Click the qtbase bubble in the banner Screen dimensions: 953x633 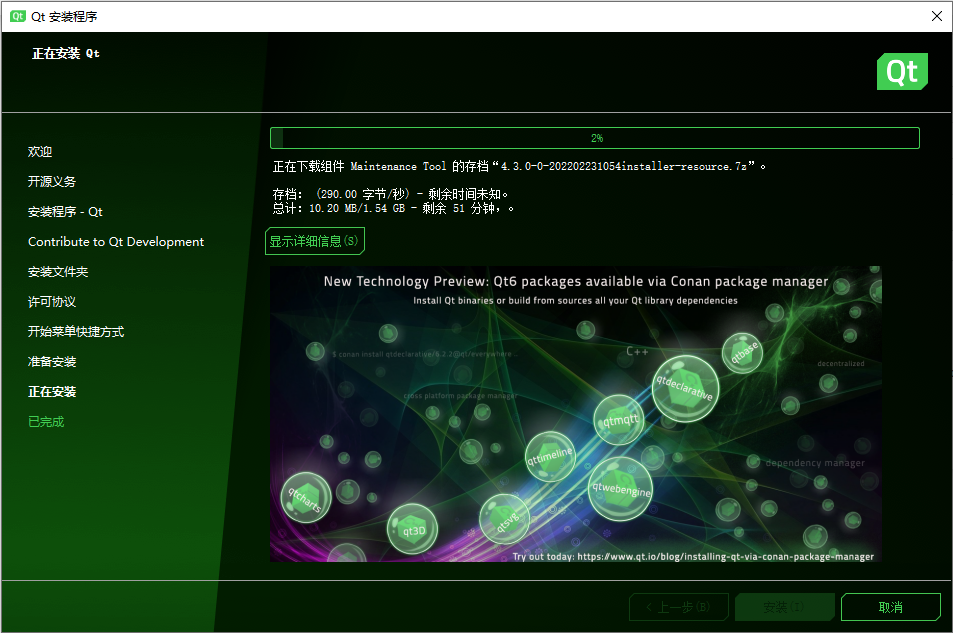742,353
